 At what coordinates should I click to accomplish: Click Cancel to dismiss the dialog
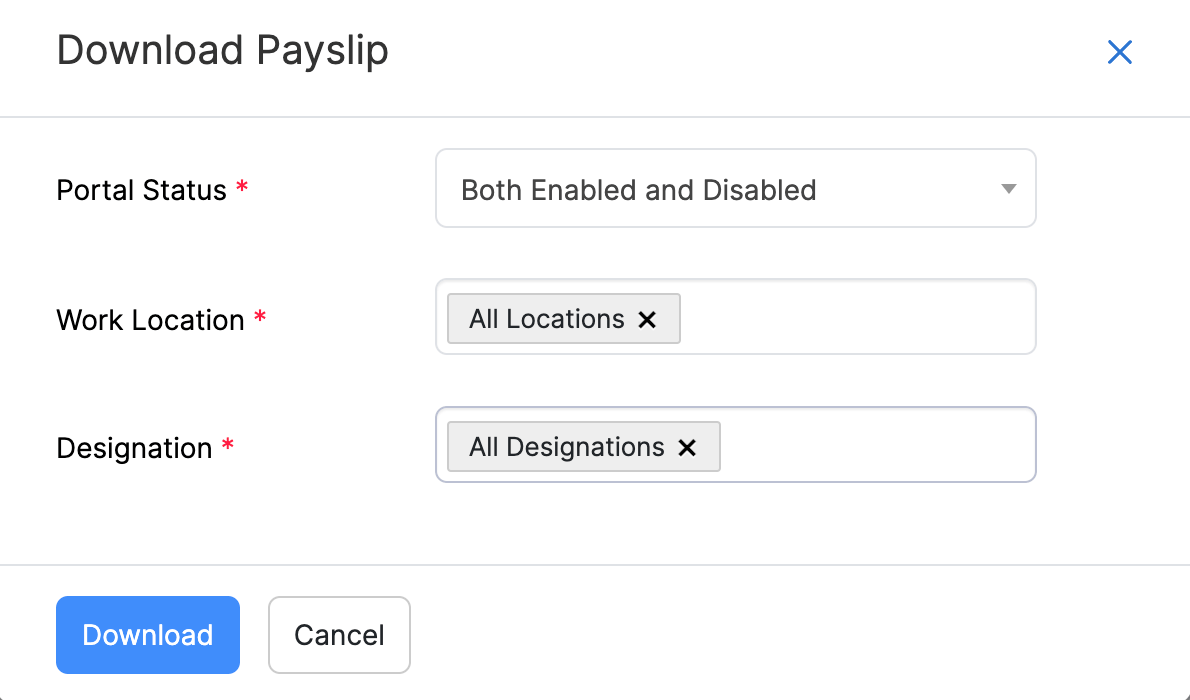tap(339, 634)
